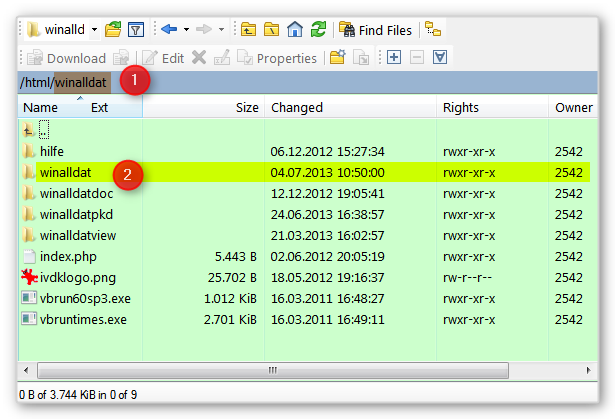Refresh the directory listing
This screenshot has width=615, height=419.
click(x=317, y=29)
